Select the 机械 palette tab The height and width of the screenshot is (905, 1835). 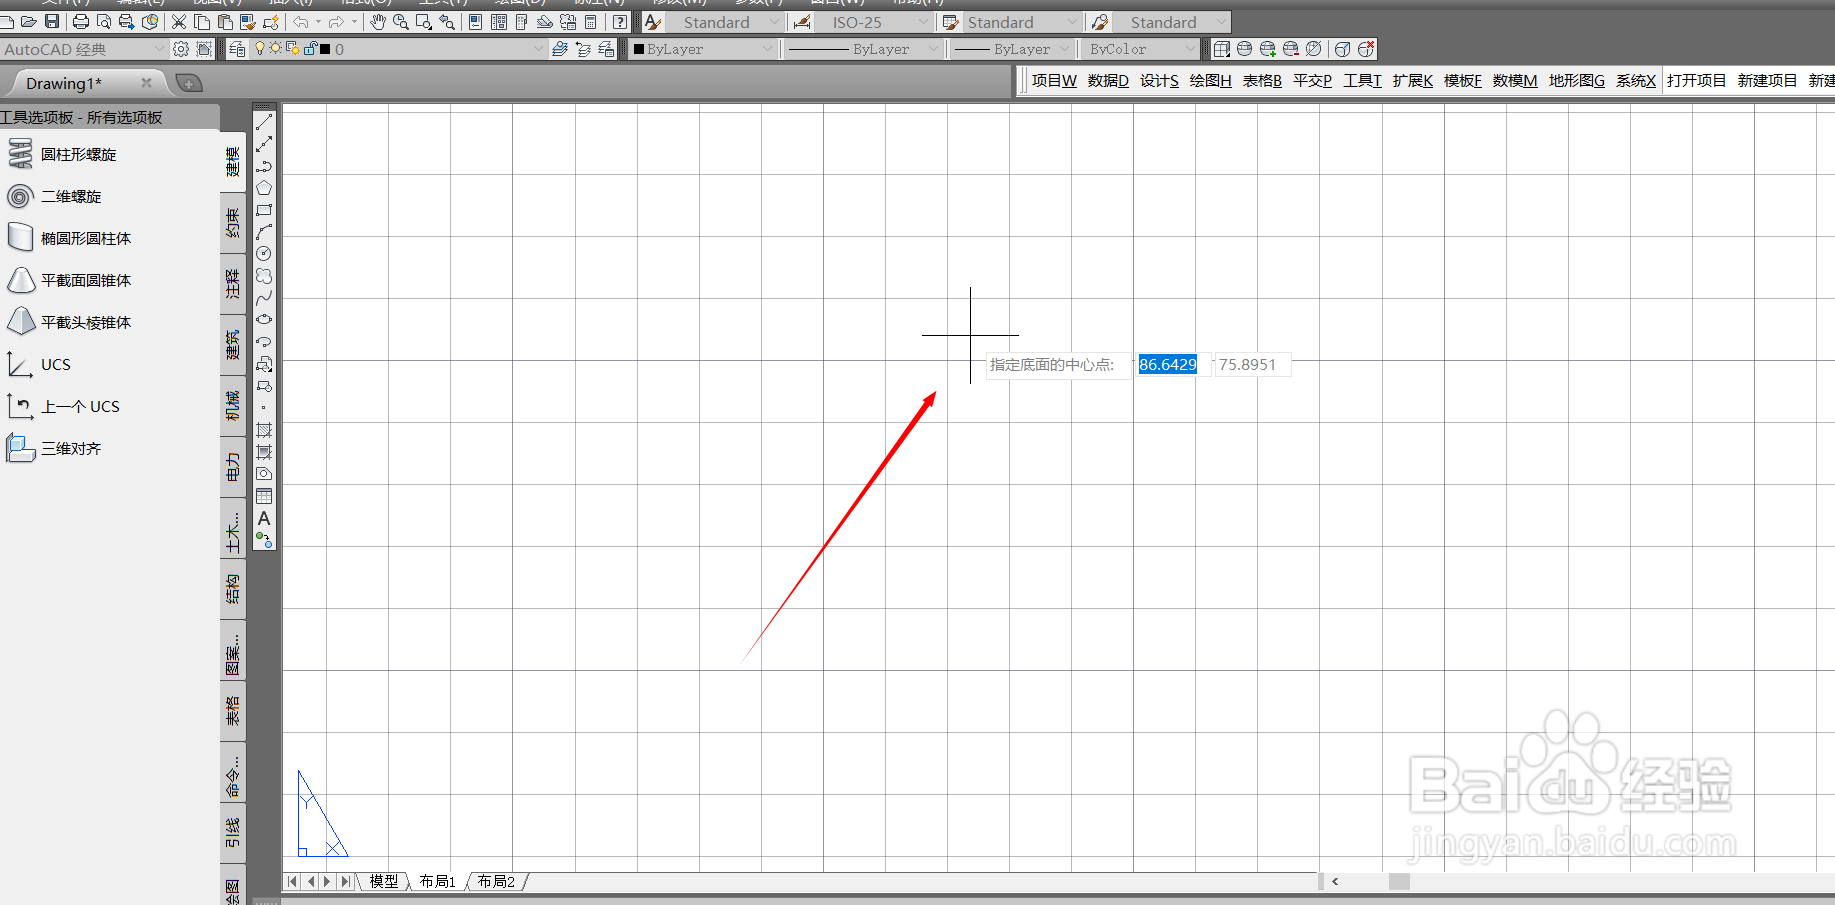click(233, 406)
